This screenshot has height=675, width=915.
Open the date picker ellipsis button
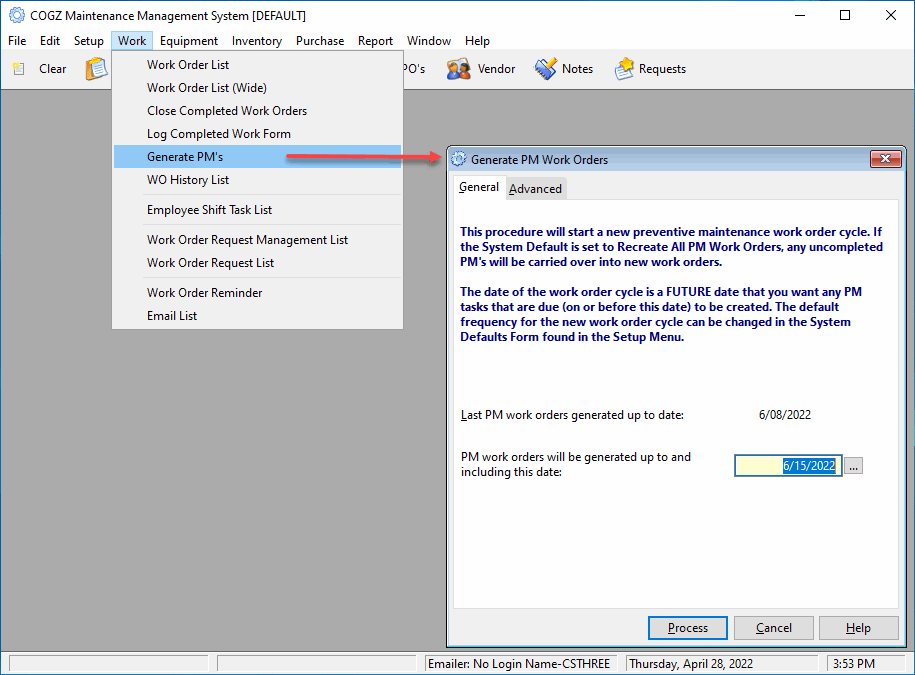coord(853,466)
